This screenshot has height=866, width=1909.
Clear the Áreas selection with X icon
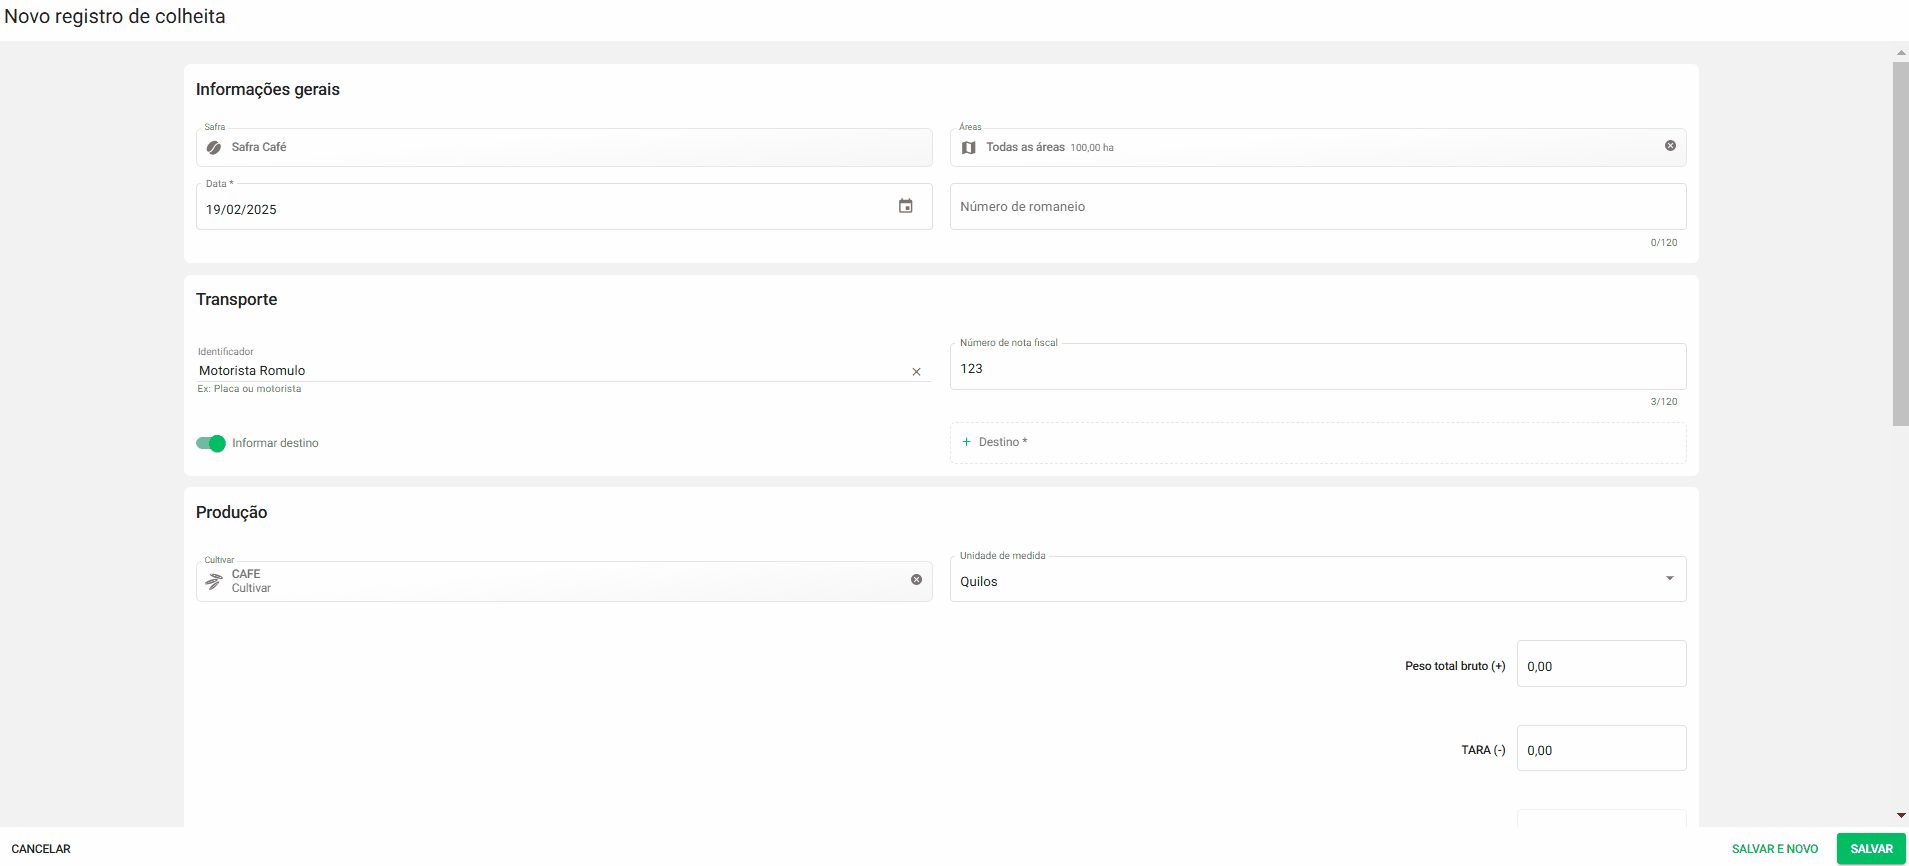(x=1670, y=146)
